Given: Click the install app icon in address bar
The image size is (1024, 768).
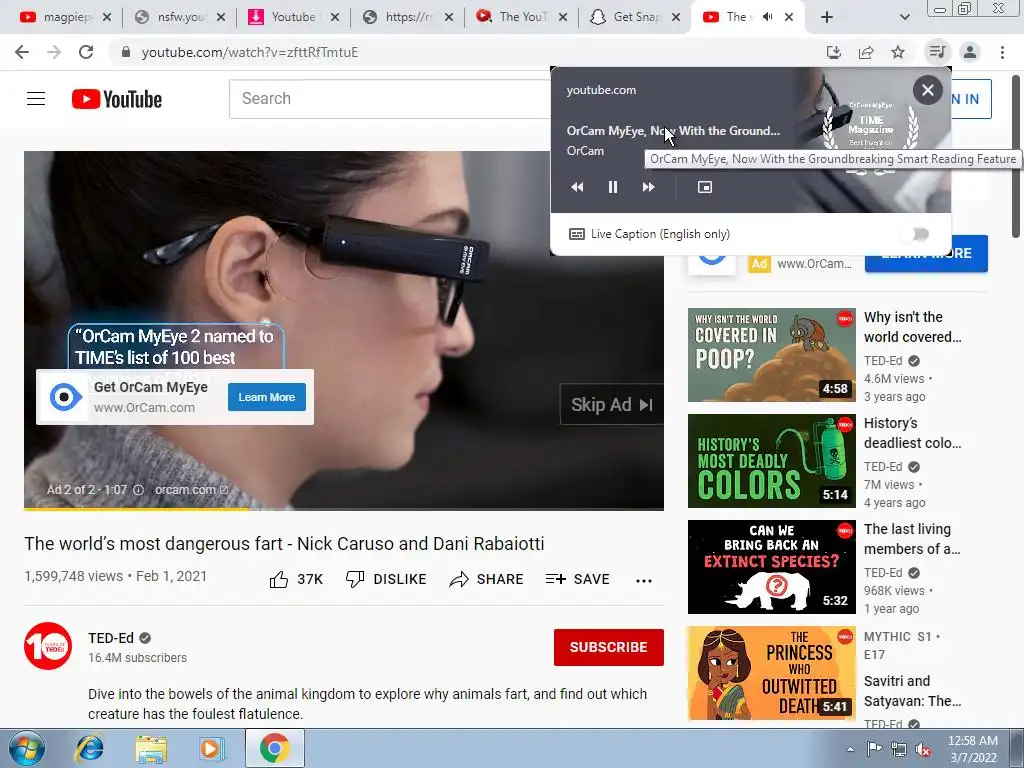Looking at the screenshot, I should point(834,52).
